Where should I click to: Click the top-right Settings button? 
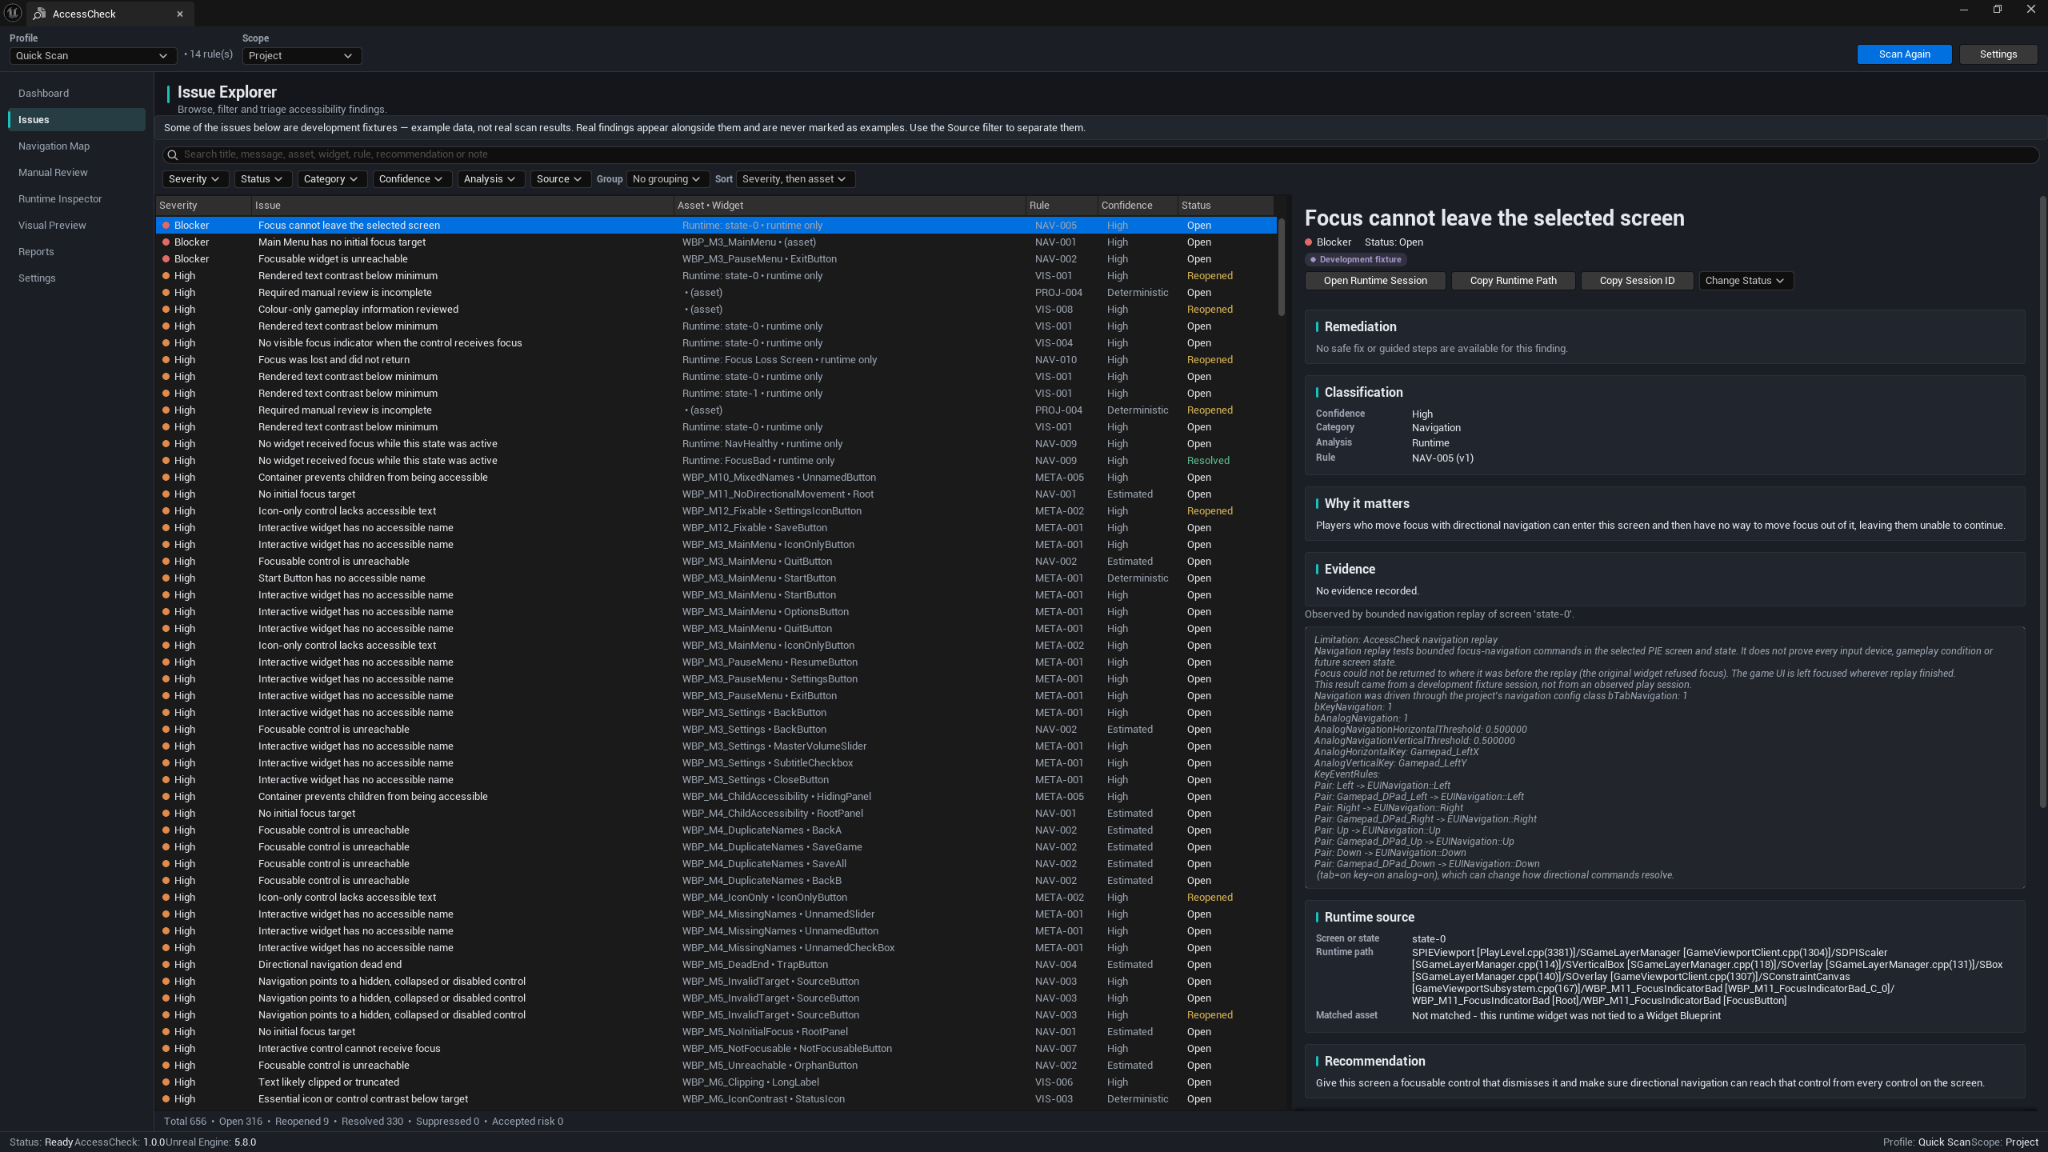pyautogui.click(x=1997, y=55)
